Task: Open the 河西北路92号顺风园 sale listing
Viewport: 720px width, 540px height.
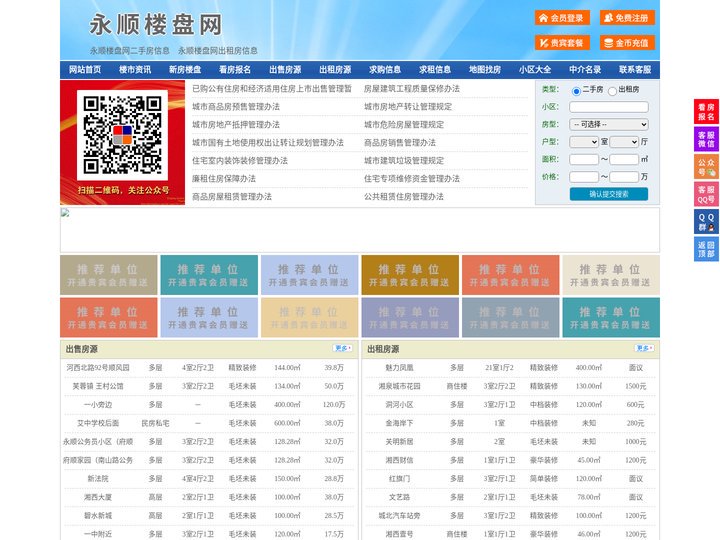Action: click(98, 368)
